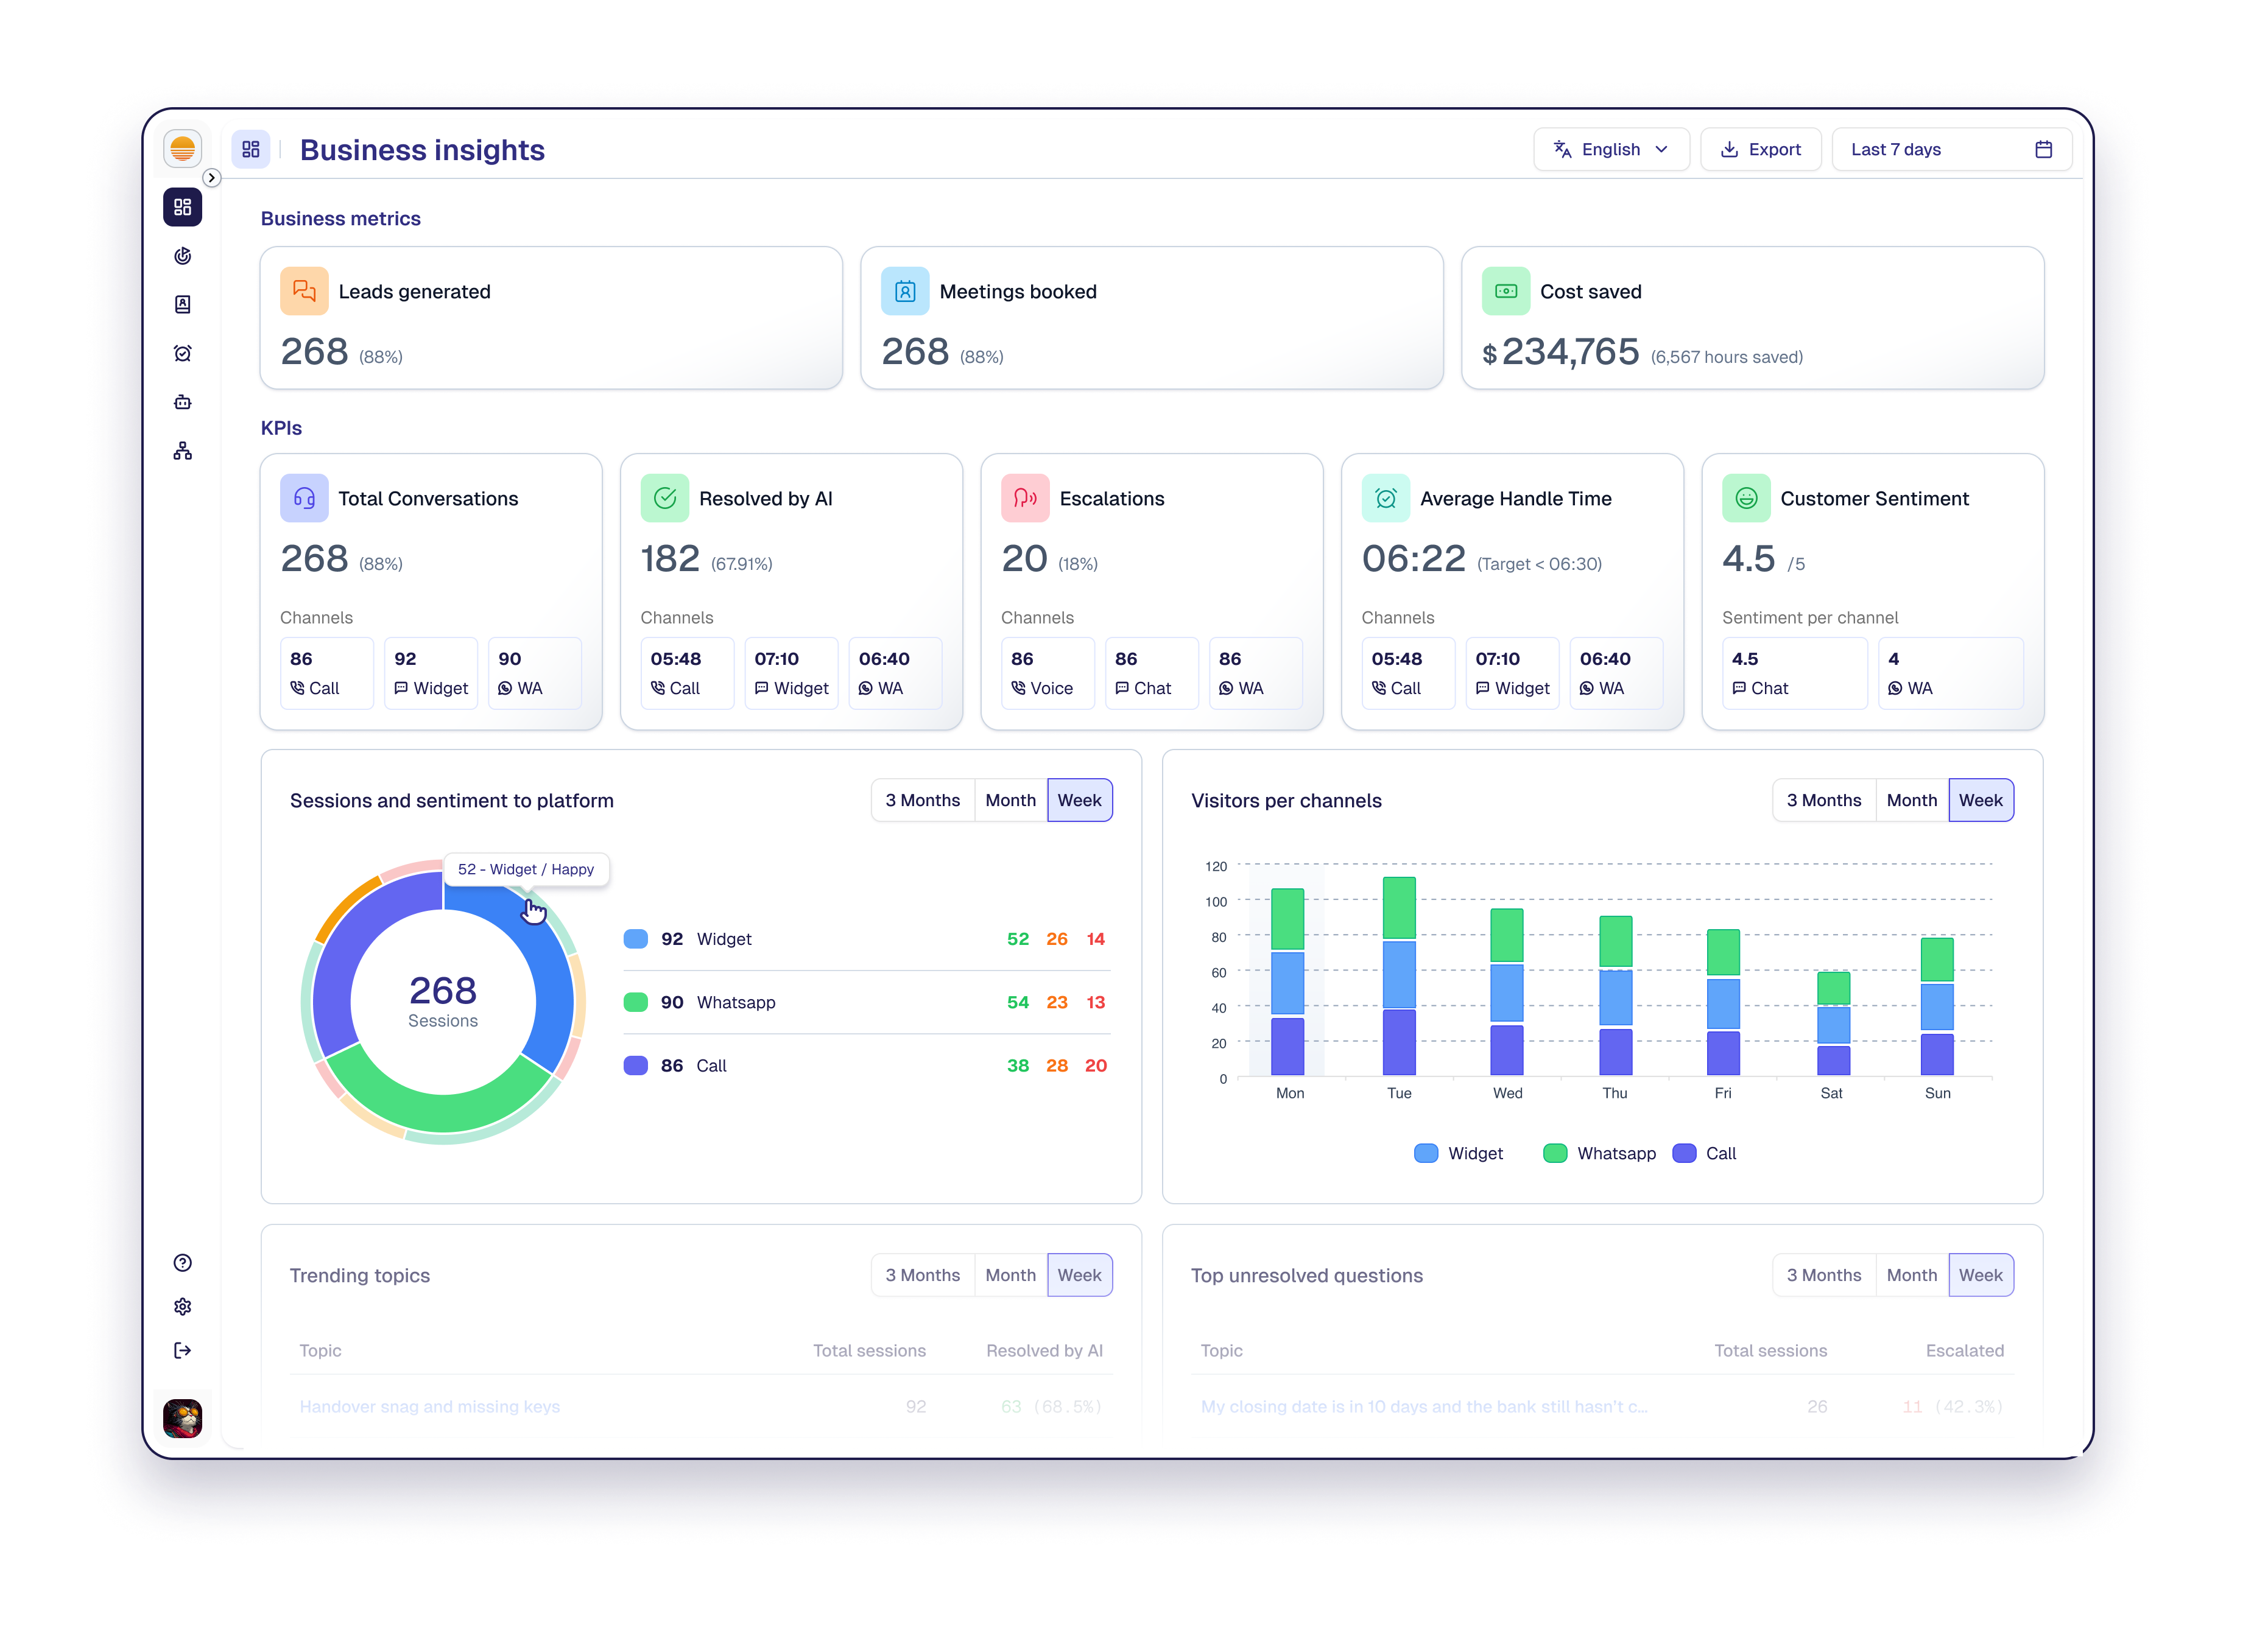Screen dimensions: 2268x1650
Task: Select 3 Months tab in Trending topics
Action: tap(922, 1275)
